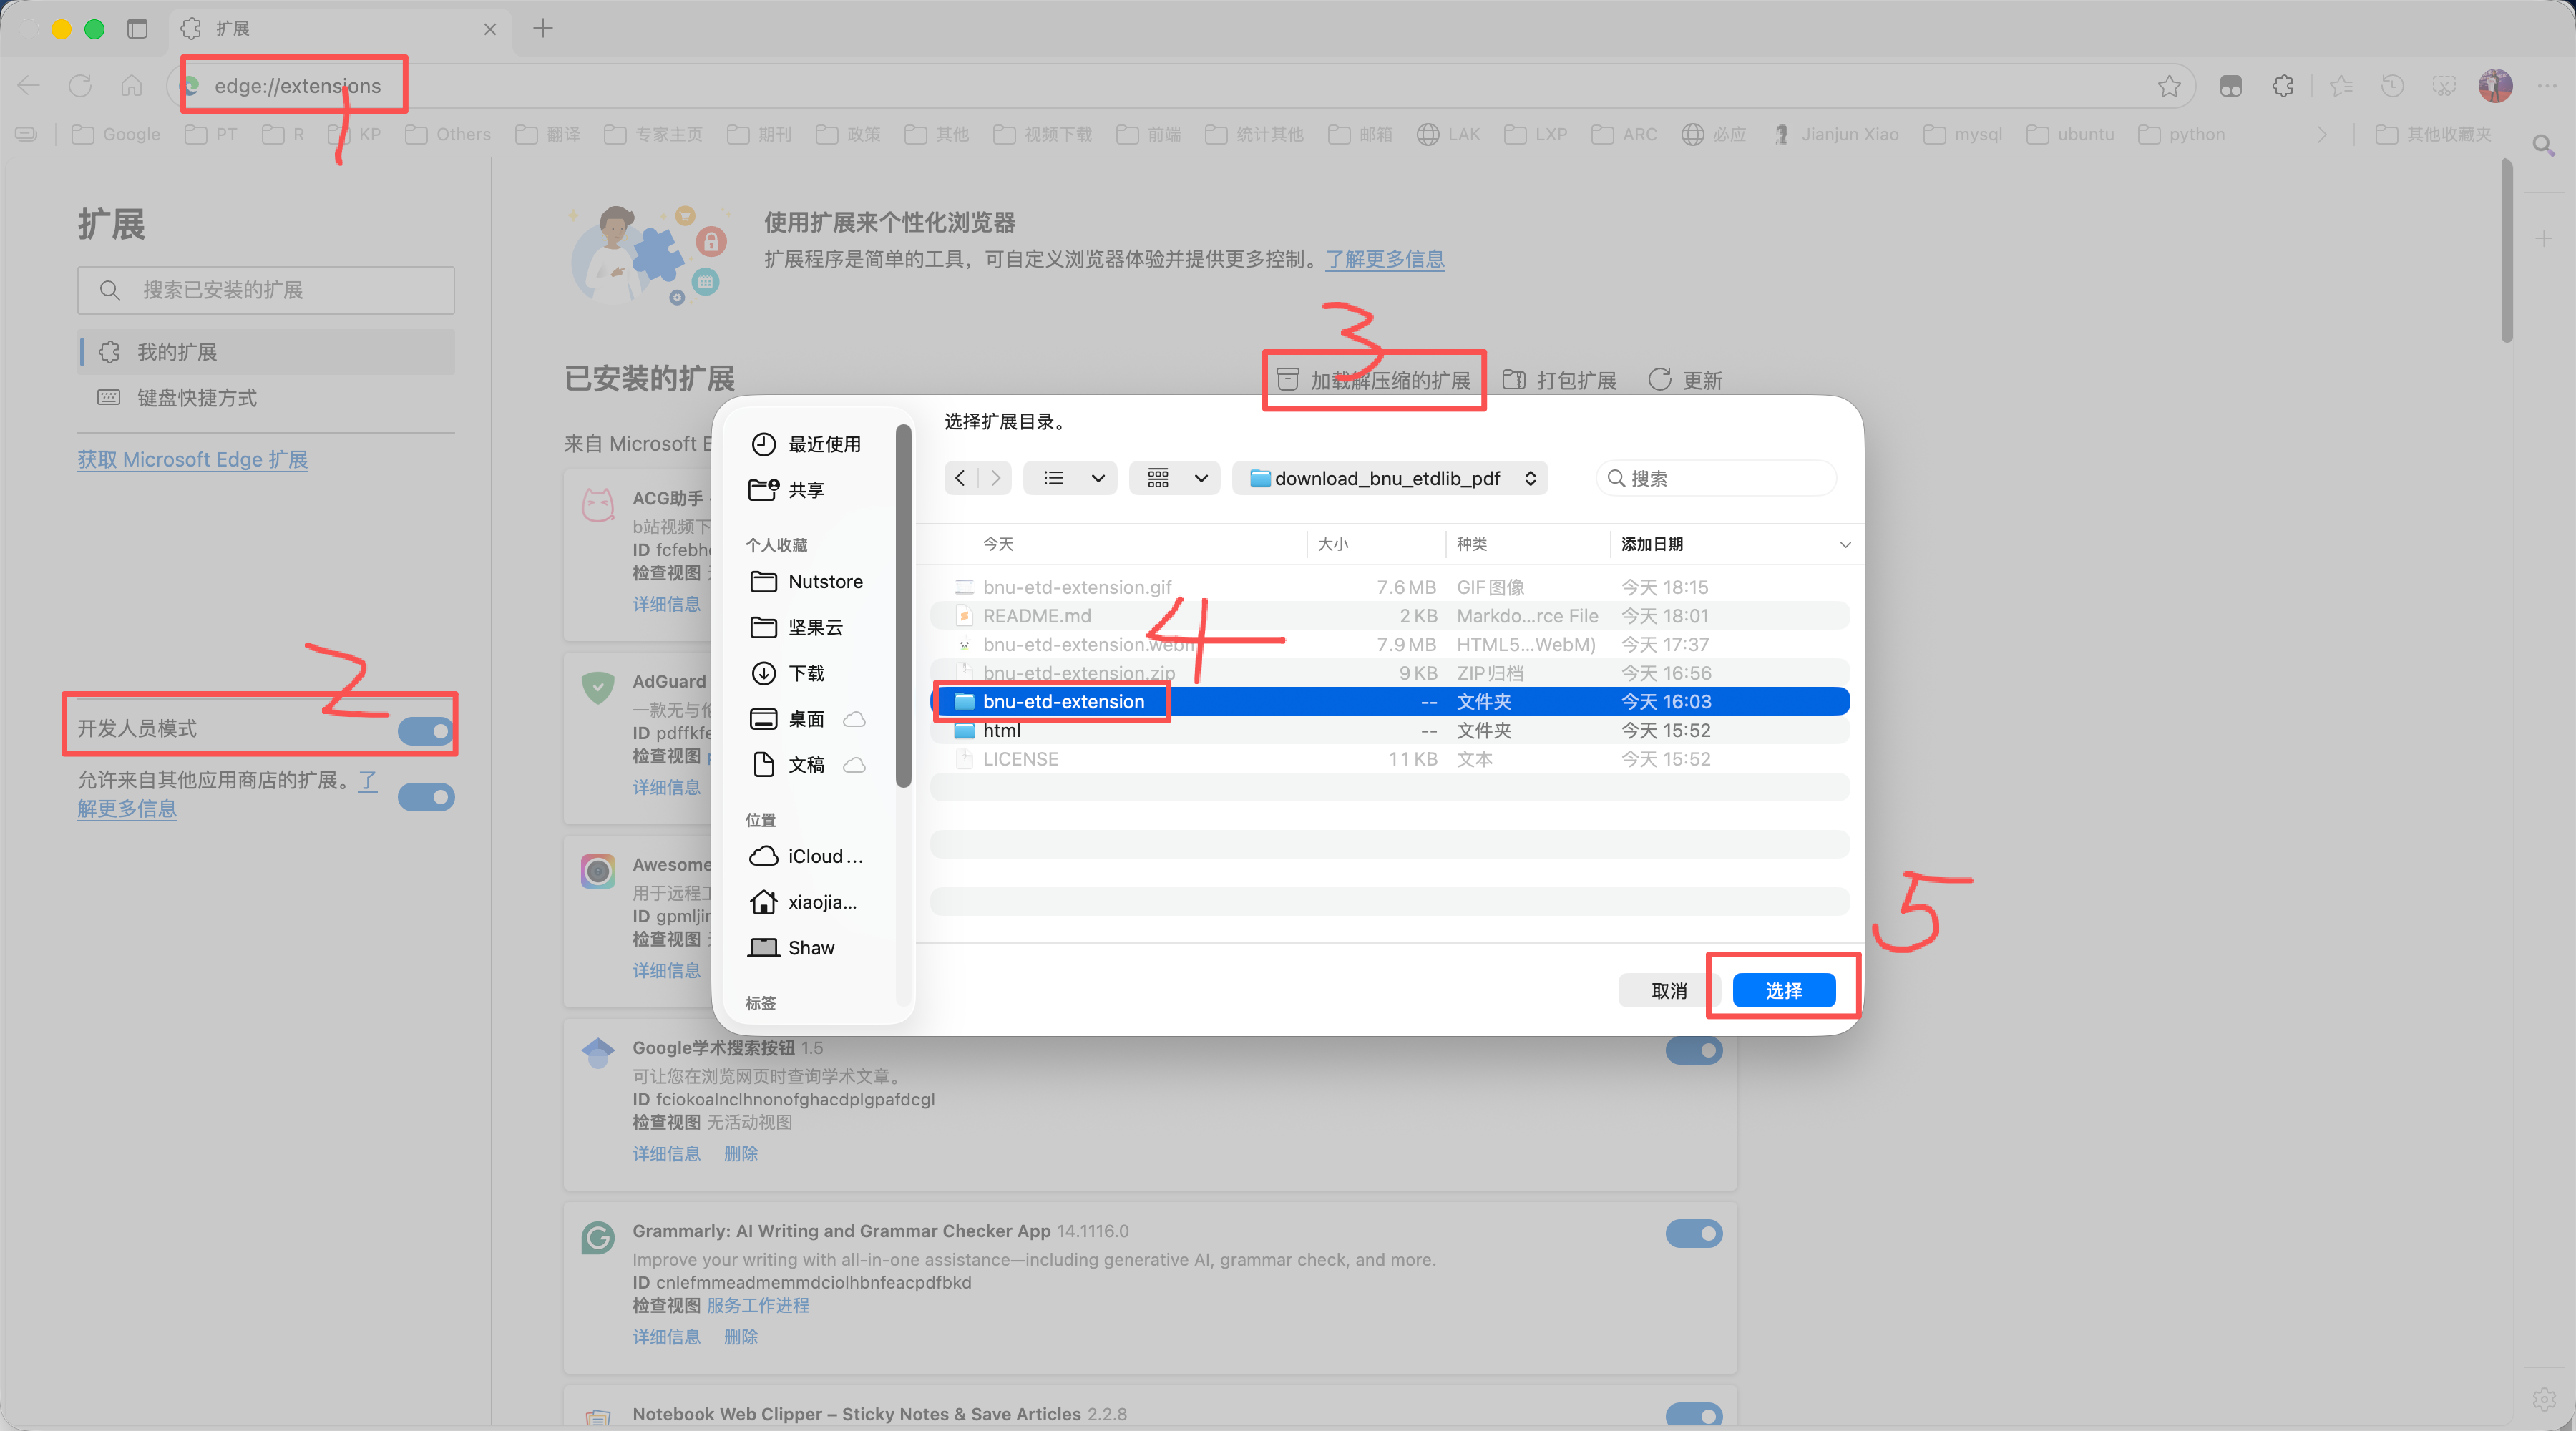Open the extensions puzzle toolbar icon
The height and width of the screenshot is (1431, 2576).
(x=2283, y=86)
